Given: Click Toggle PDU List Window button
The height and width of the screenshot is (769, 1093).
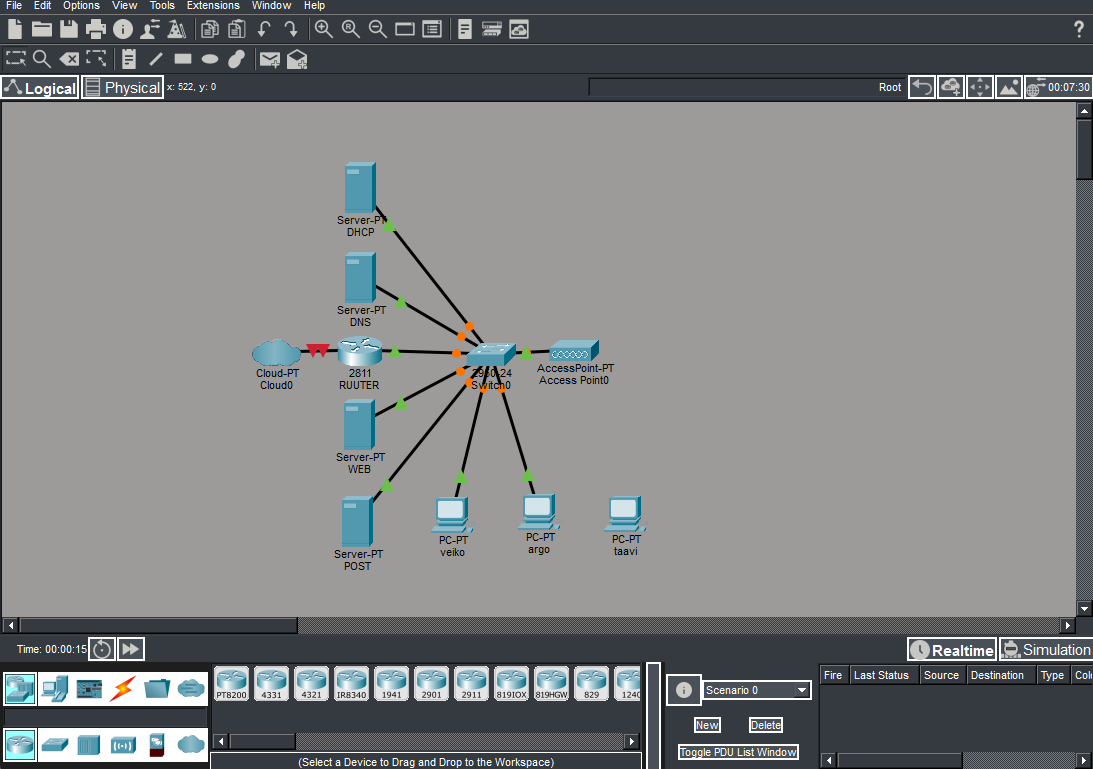Looking at the screenshot, I should [x=738, y=752].
